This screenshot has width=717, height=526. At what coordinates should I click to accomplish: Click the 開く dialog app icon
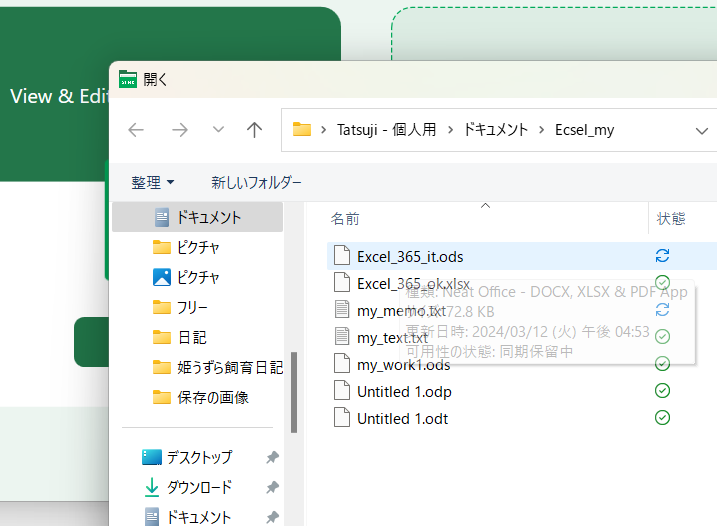(x=128, y=79)
